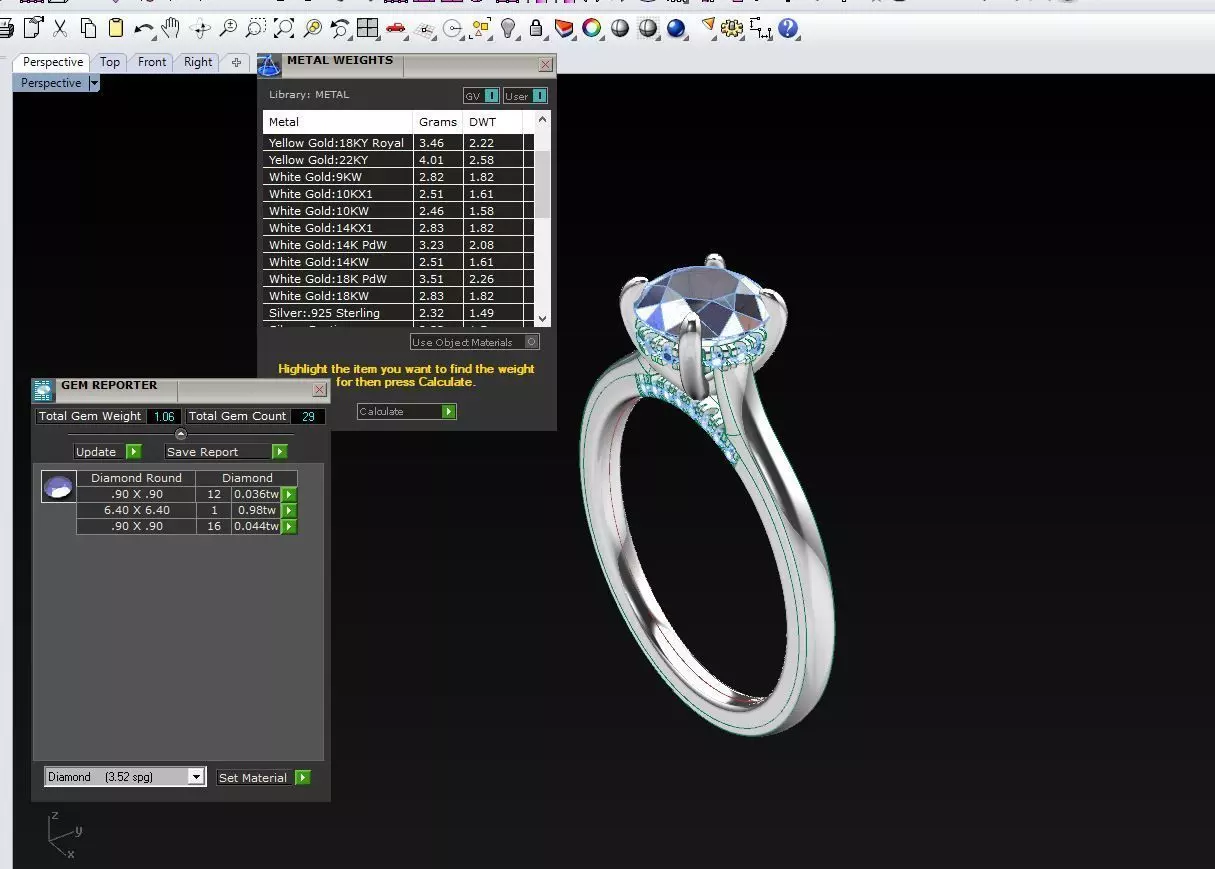Click the padlock lock objects icon
The image size is (1215, 869).
(x=536, y=28)
